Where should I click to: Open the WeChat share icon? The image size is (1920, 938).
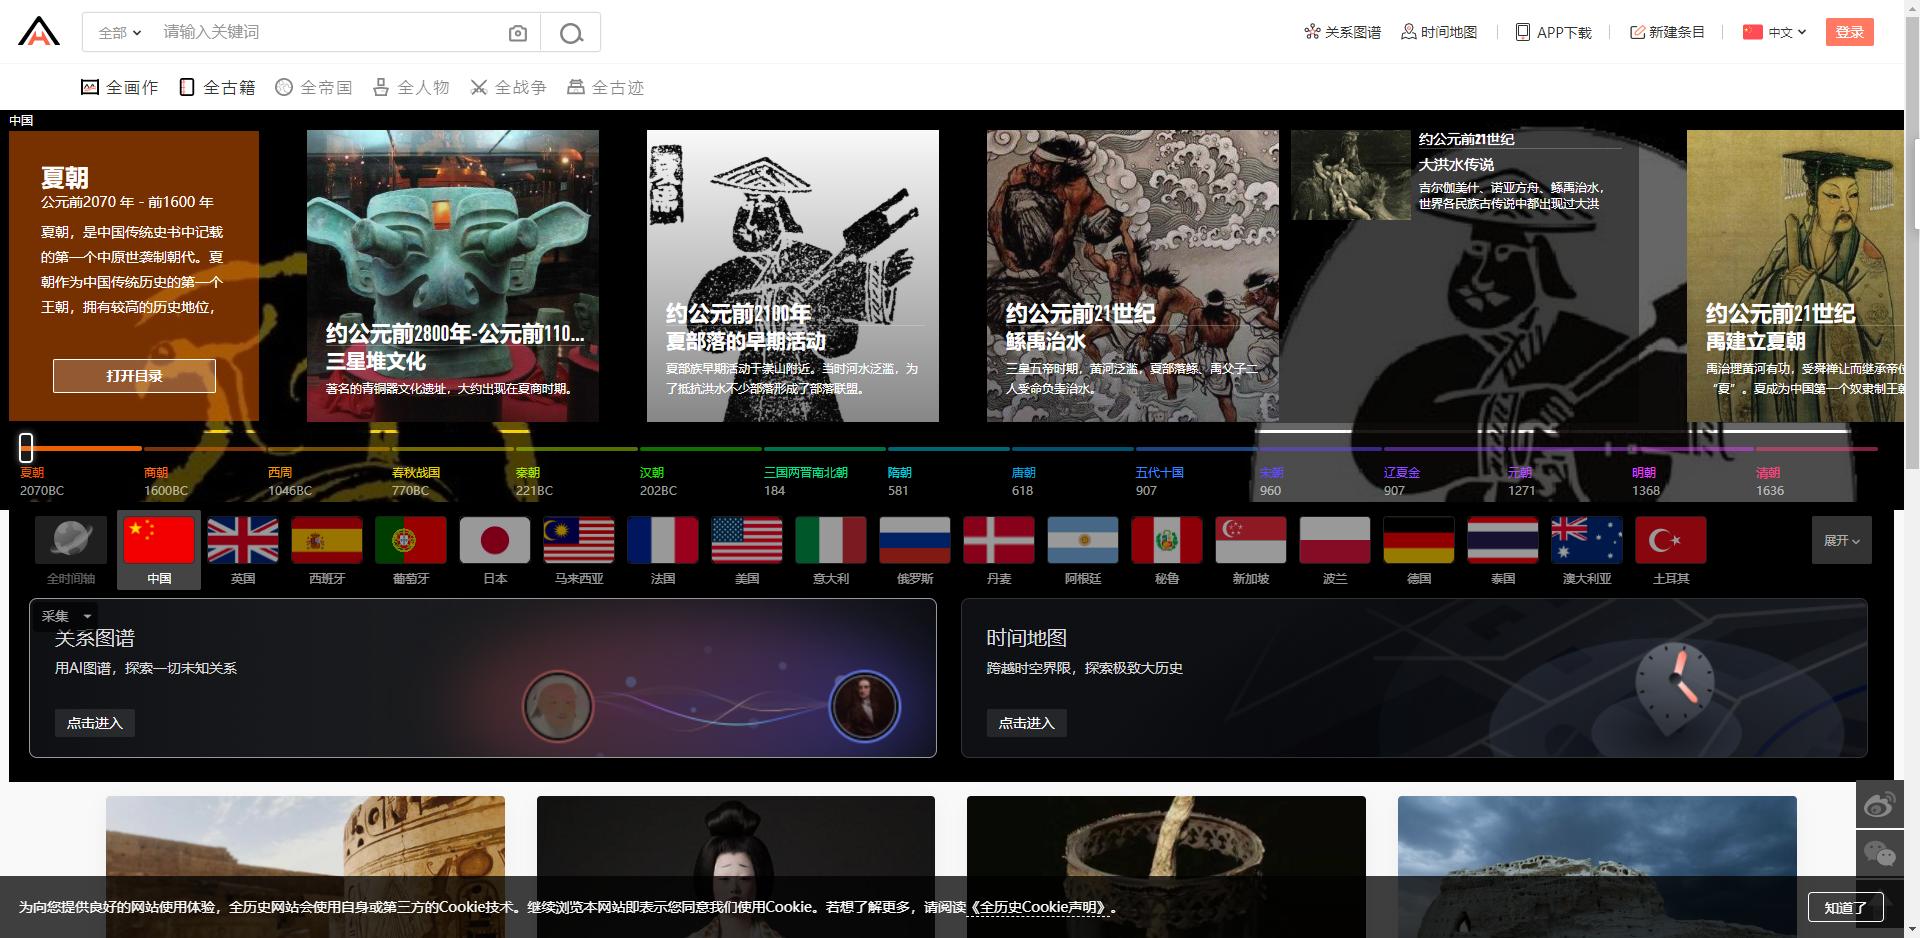click(x=1879, y=854)
